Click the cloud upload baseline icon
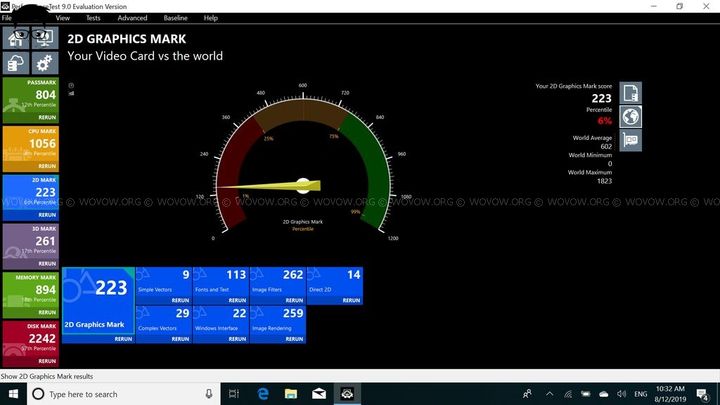 tap(17, 63)
